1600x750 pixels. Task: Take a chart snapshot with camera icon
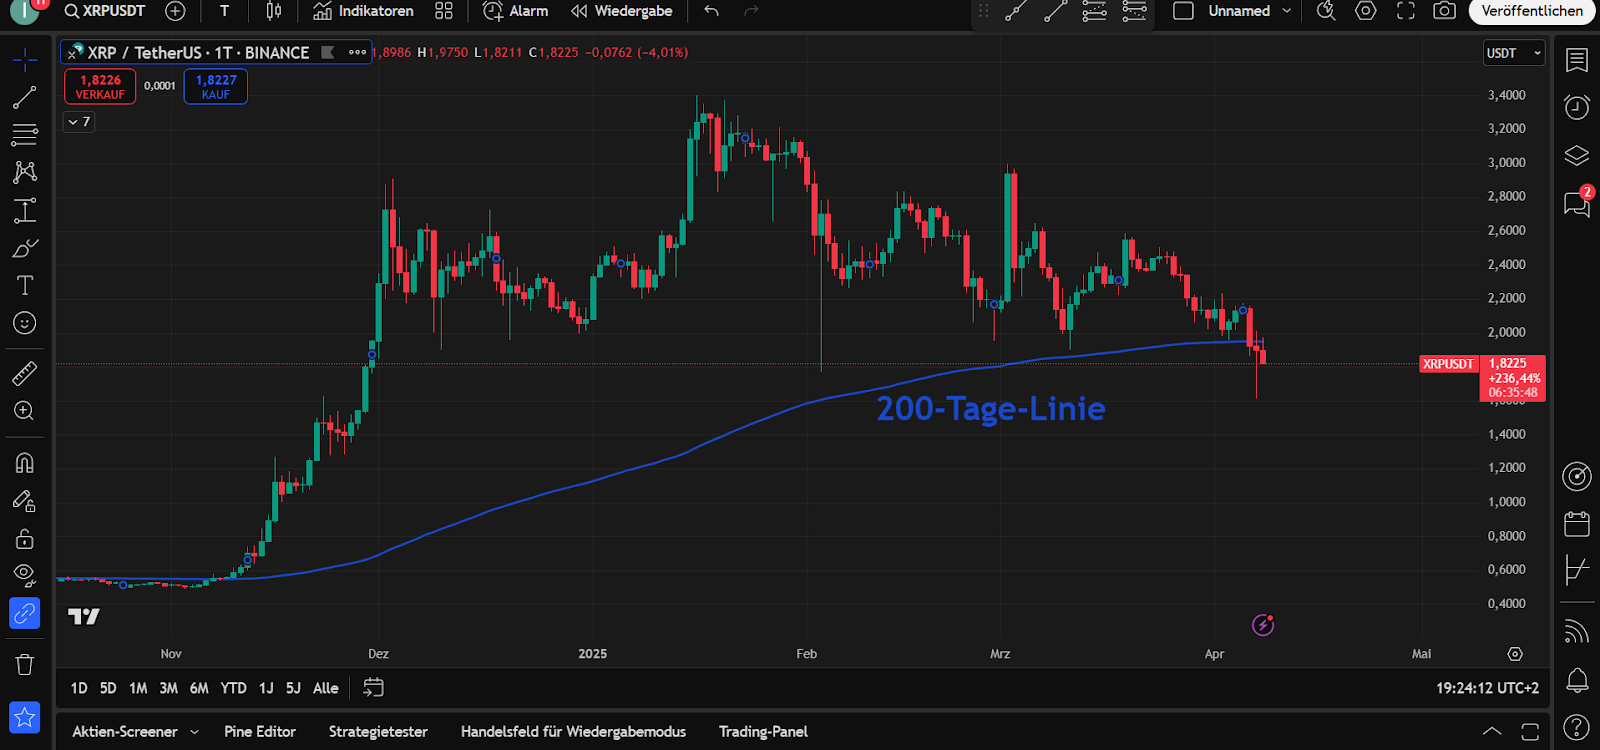point(1444,11)
